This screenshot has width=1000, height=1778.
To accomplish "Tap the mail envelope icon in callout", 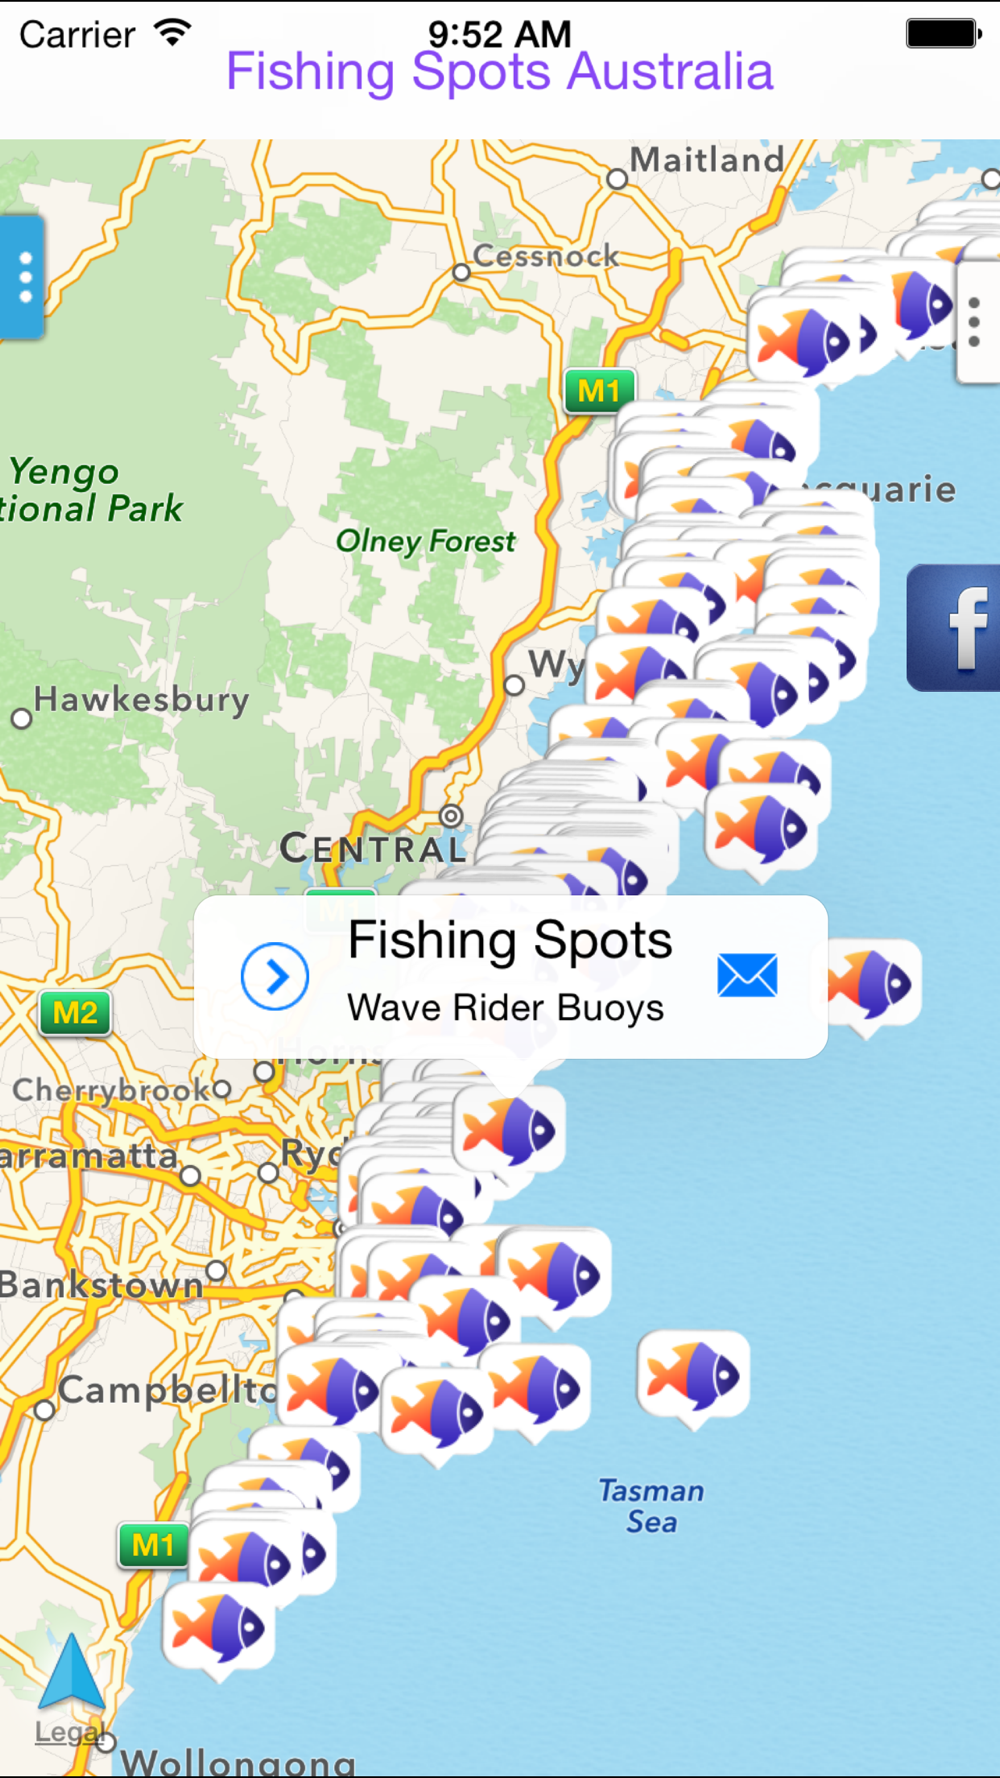I will 747,976.
